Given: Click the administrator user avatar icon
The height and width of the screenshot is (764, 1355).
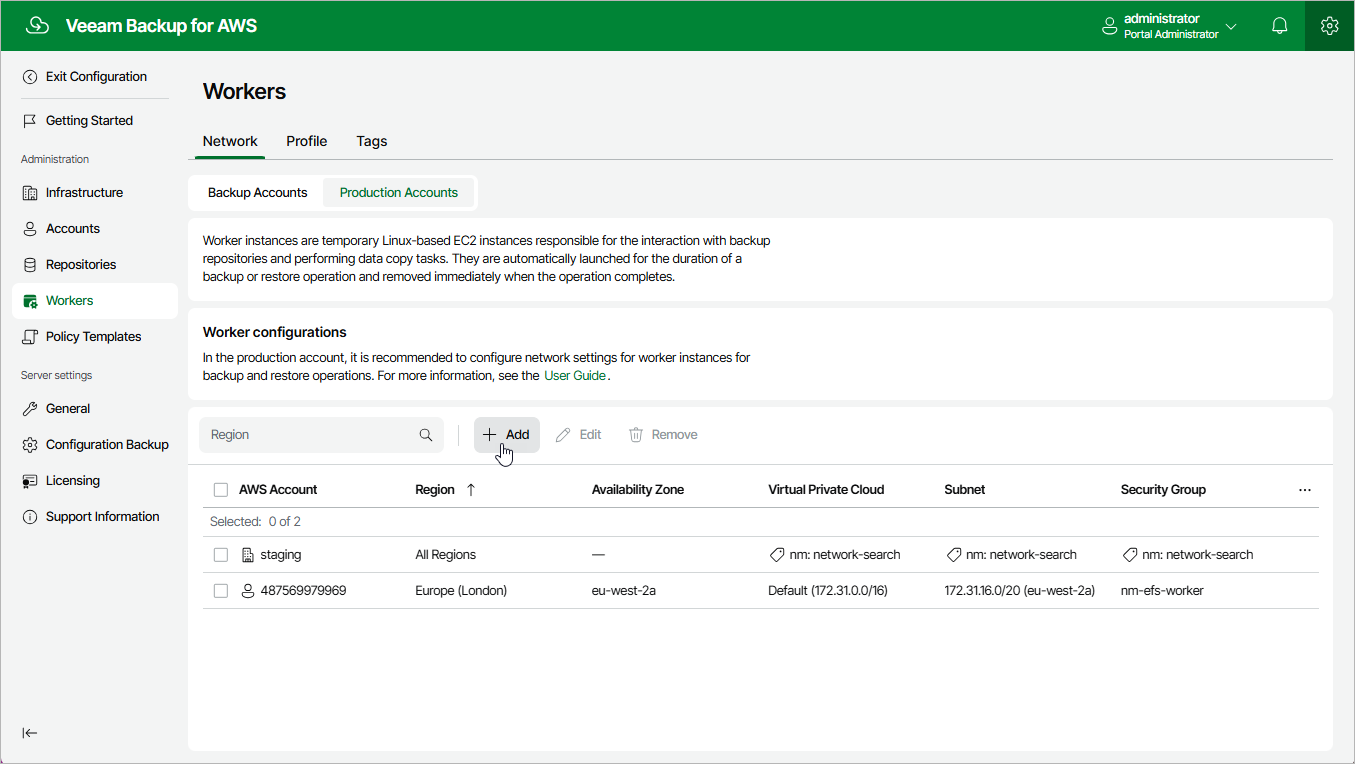Looking at the screenshot, I should [x=1109, y=27].
